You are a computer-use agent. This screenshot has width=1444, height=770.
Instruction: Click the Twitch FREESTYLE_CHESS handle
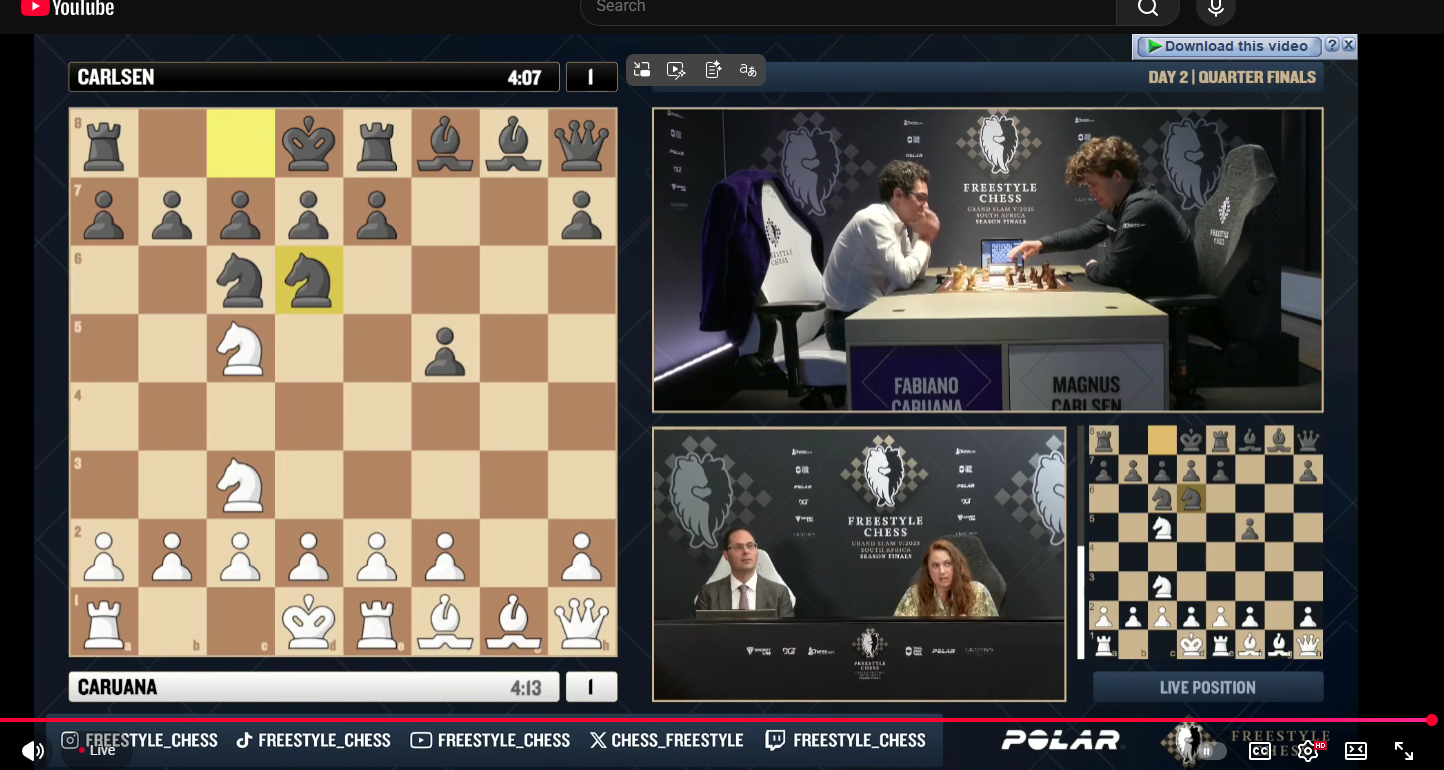click(846, 740)
